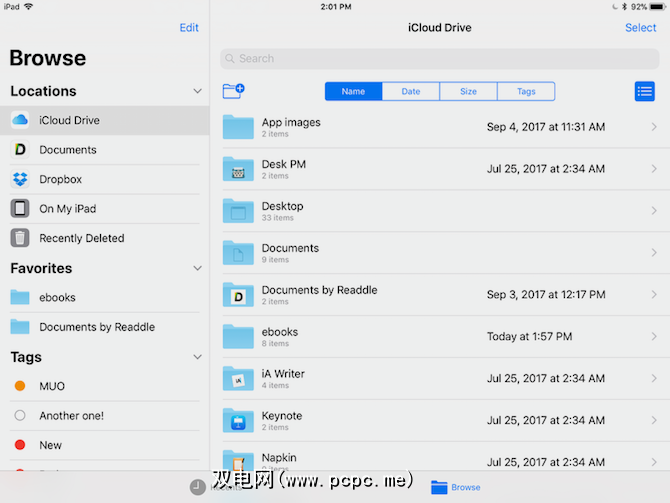The image size is (670, 503).
Task: Select 'Recently Deleted' text in Locations
Action: [x=82, y=238]
